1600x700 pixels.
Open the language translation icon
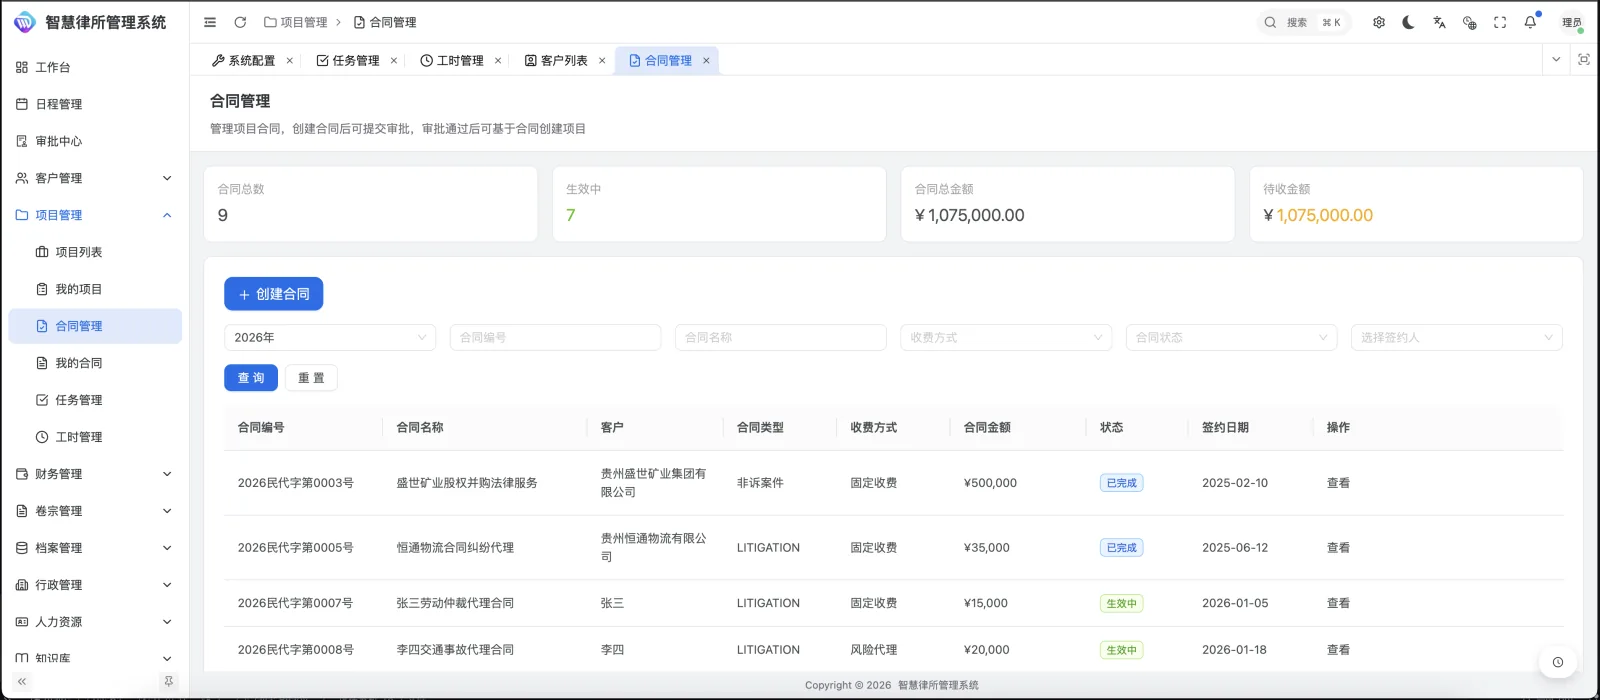1439,22
